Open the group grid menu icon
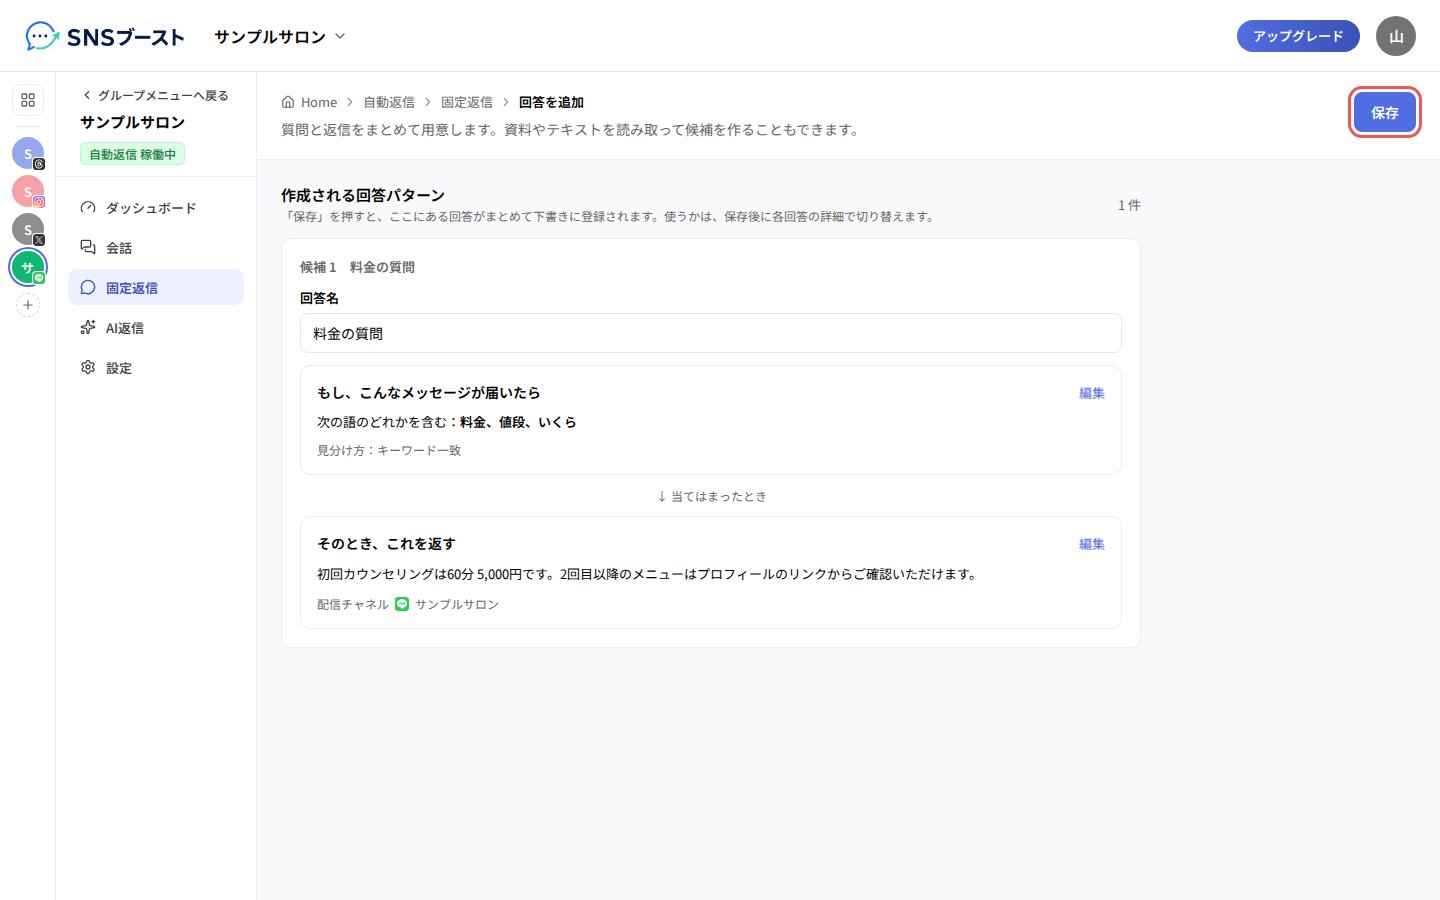The image size is (1440, 900). [x=28, y=100]
